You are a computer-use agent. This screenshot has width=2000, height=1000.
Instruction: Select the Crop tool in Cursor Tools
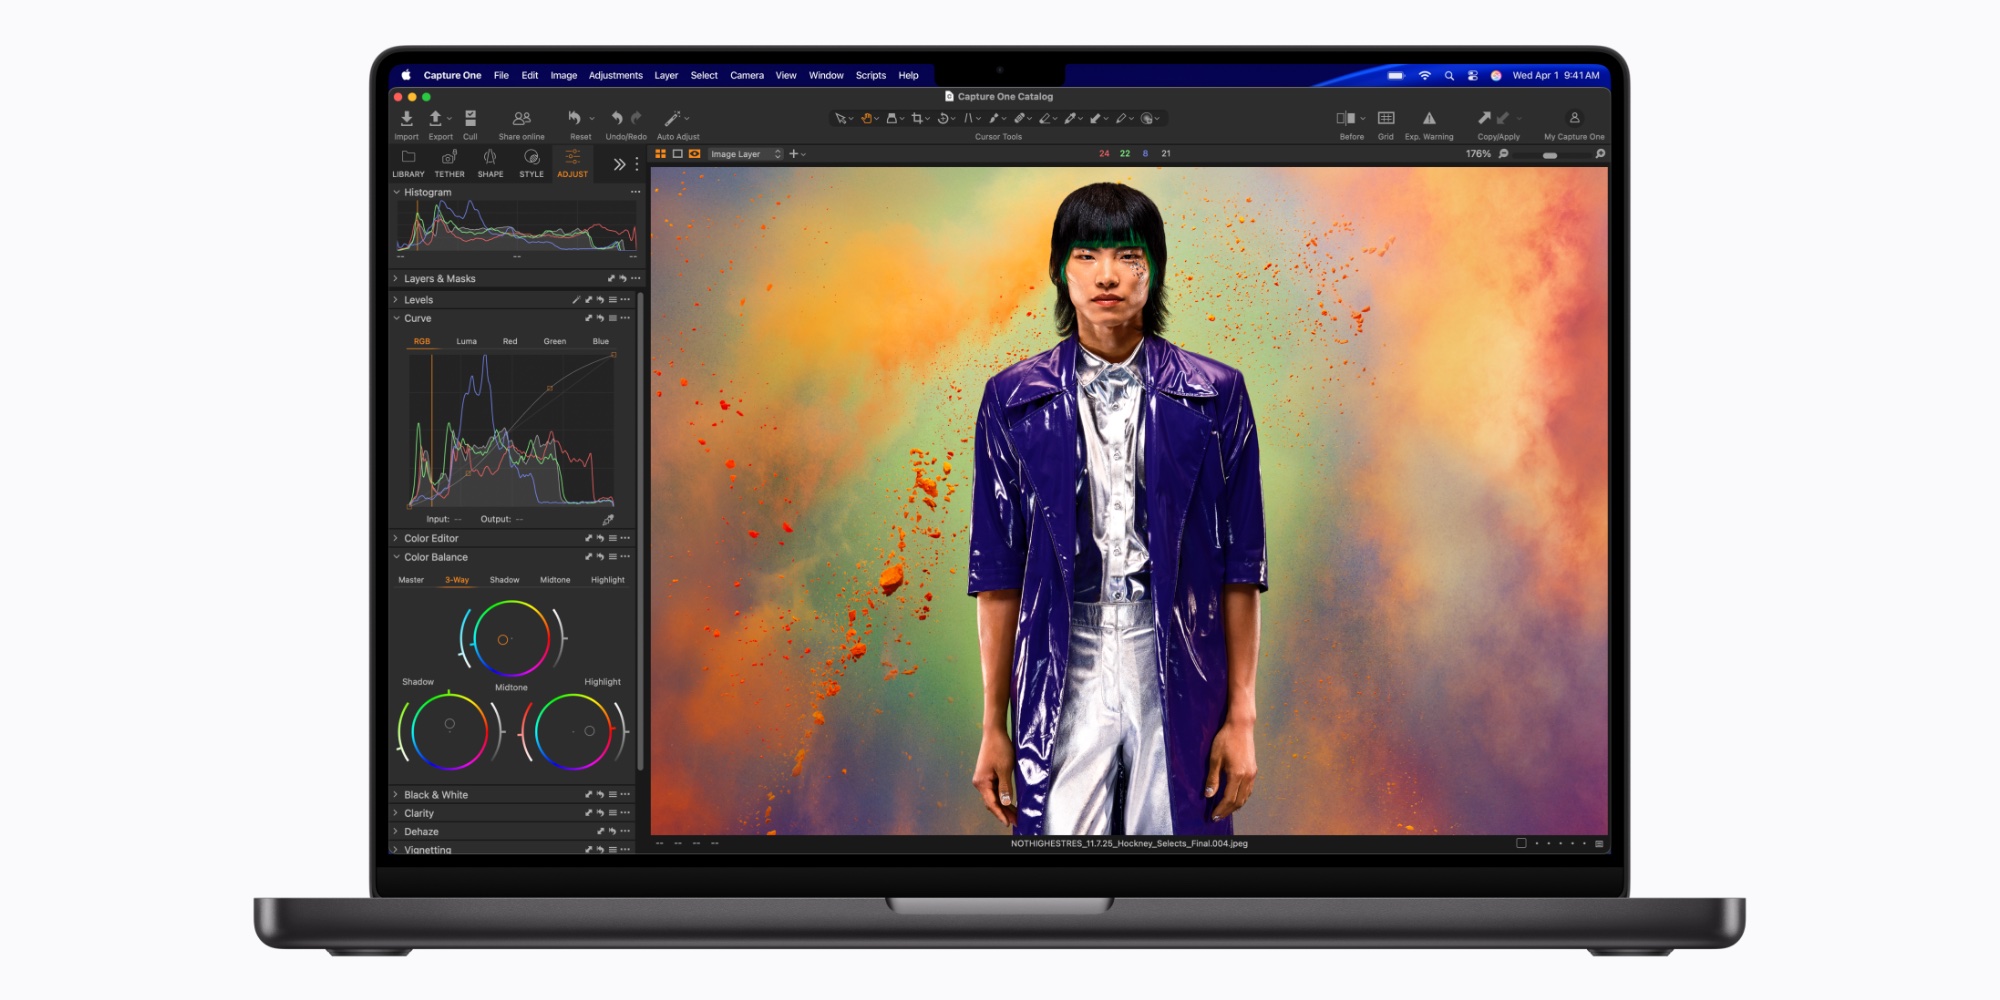click(x=918, y=118)
